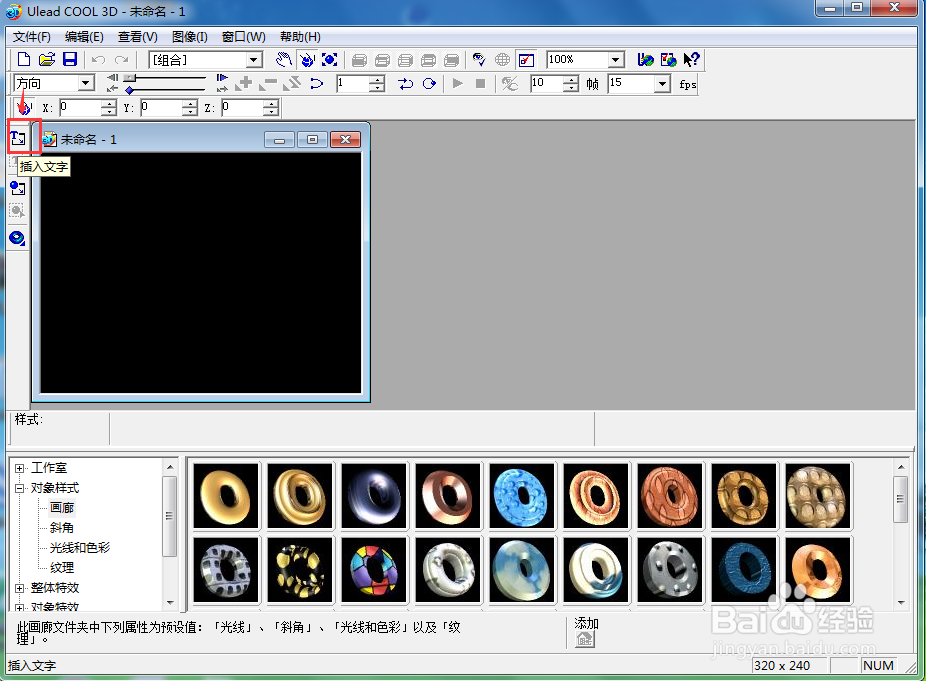Select the 斜角 tree item
Viewport: 926px width, 681px height.
click(62, 528)
